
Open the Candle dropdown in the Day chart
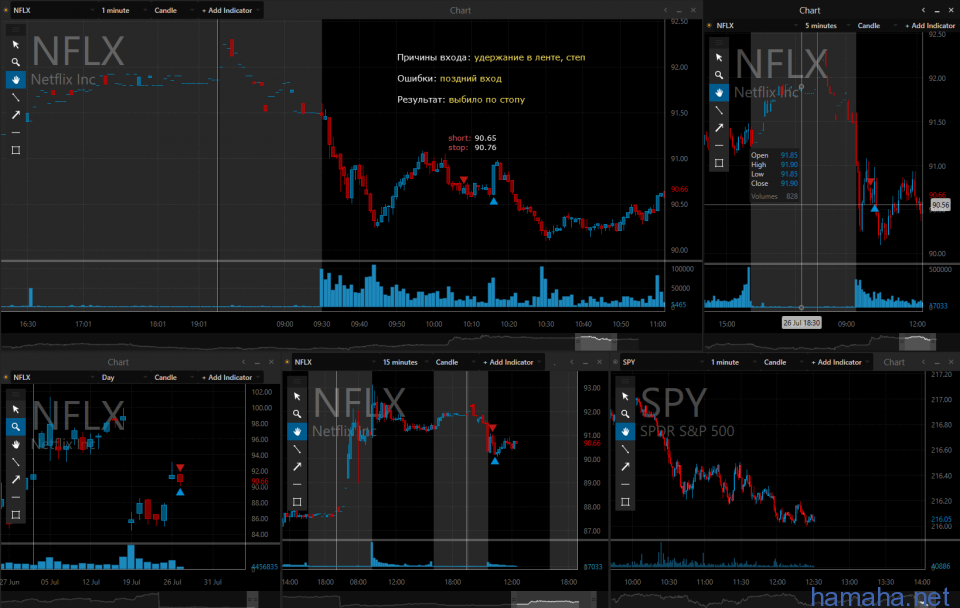click(173, 377)
